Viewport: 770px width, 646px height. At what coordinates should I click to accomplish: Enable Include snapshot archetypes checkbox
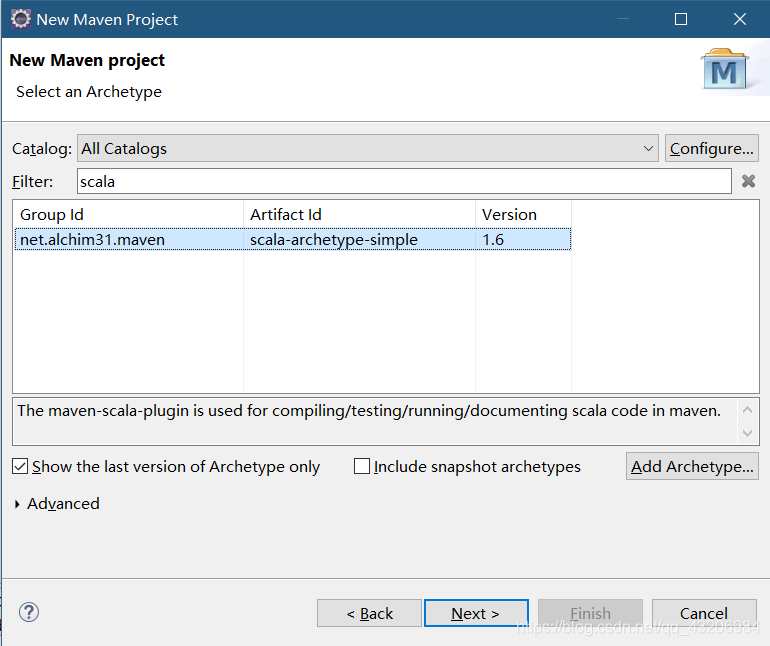point(362,466)
